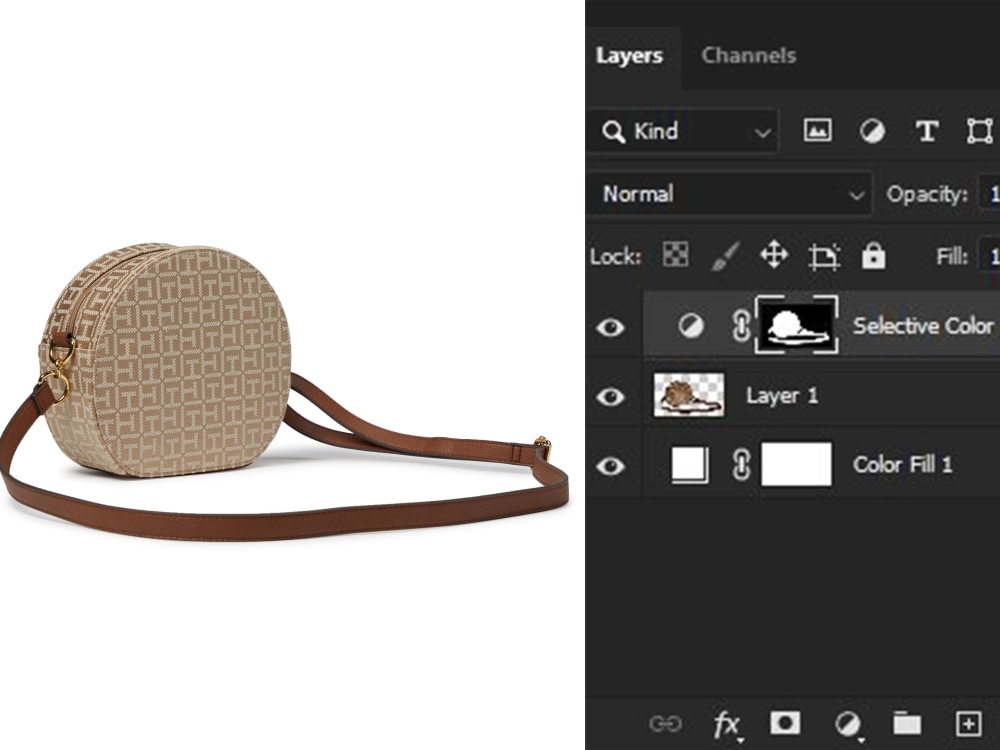Viewport: 1000px width, 750px height.
Task: Lock all padlock icon
Action: click(873, 255)
